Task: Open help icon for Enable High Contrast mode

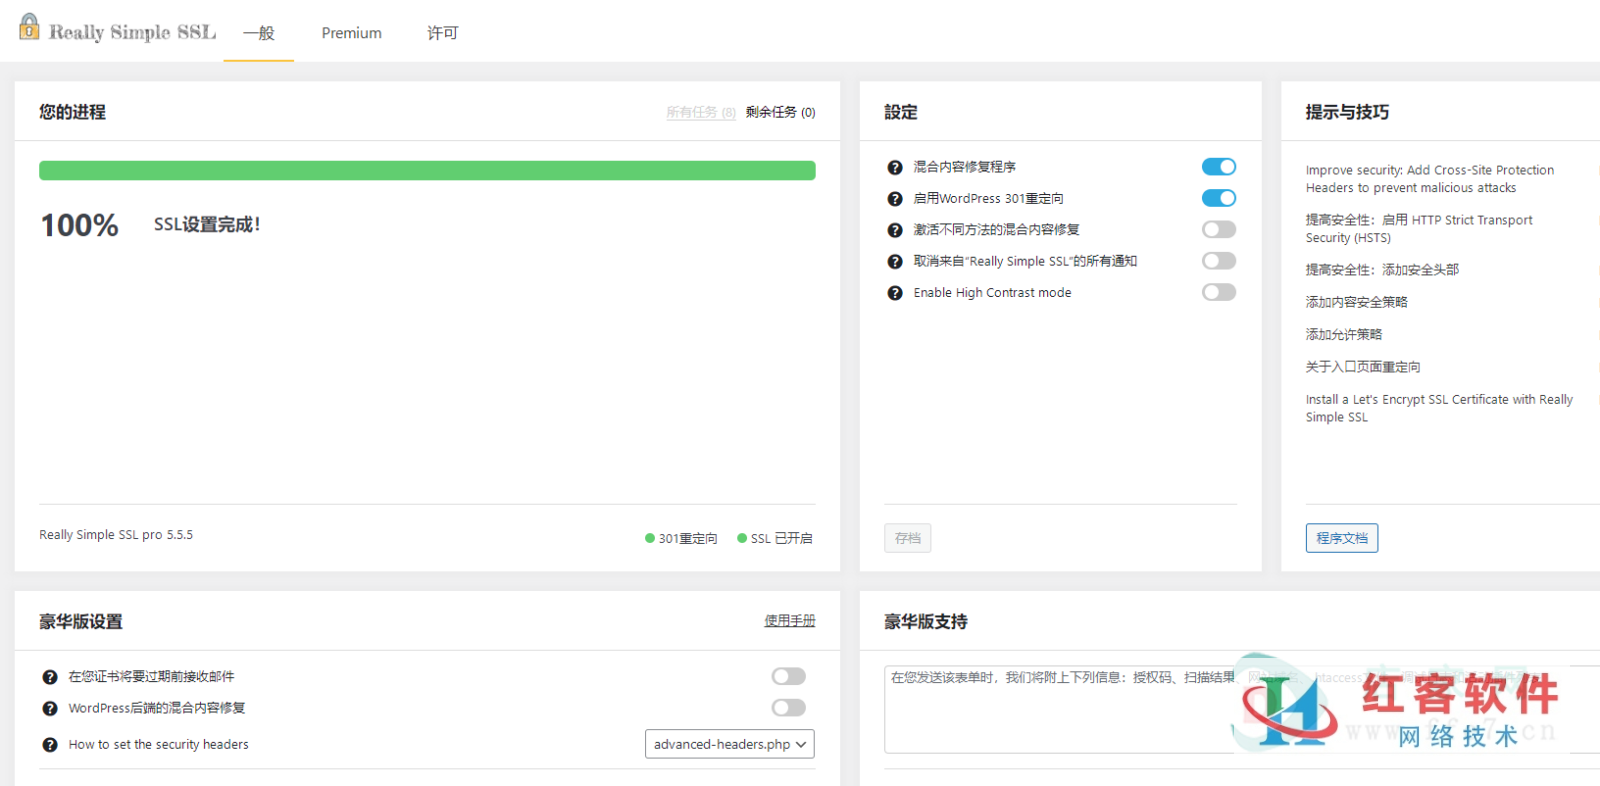Action: [x=895, y=293]
